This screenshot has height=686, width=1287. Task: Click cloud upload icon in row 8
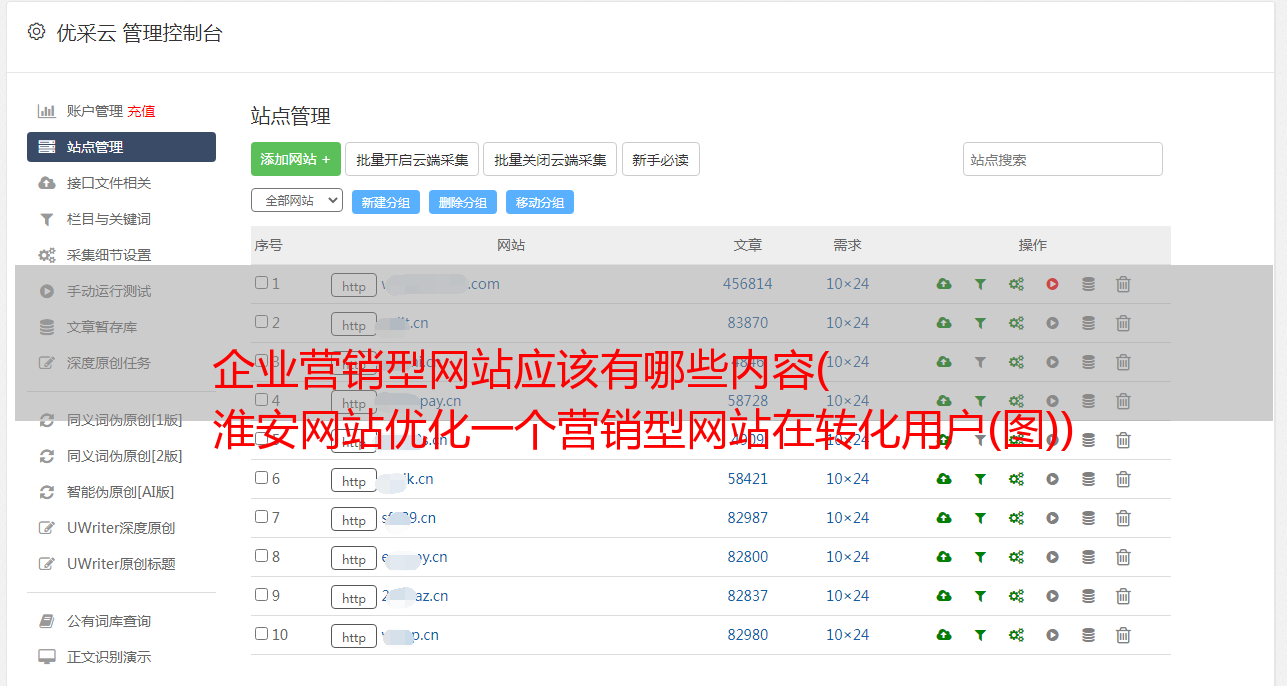pyautogui.click(x=944, y=557)
